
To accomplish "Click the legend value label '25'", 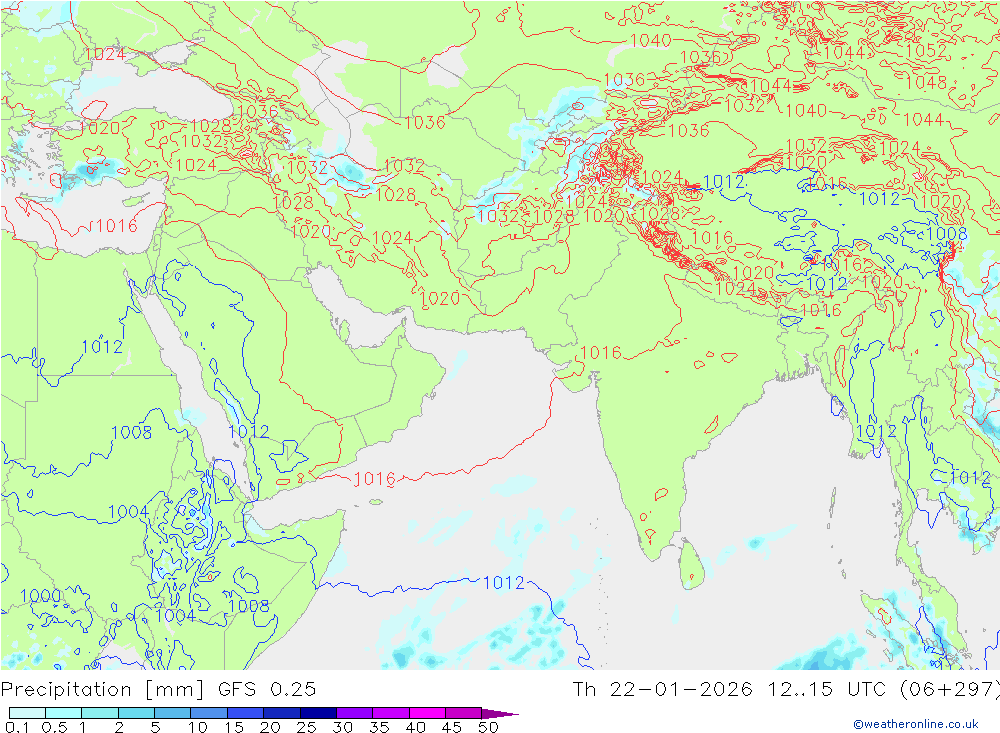I will click(307, 727).
